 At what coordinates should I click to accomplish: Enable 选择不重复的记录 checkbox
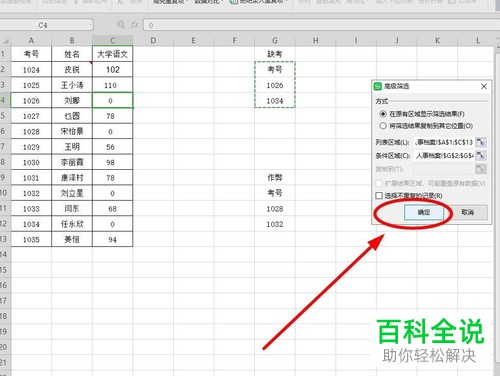pos(379,195)
